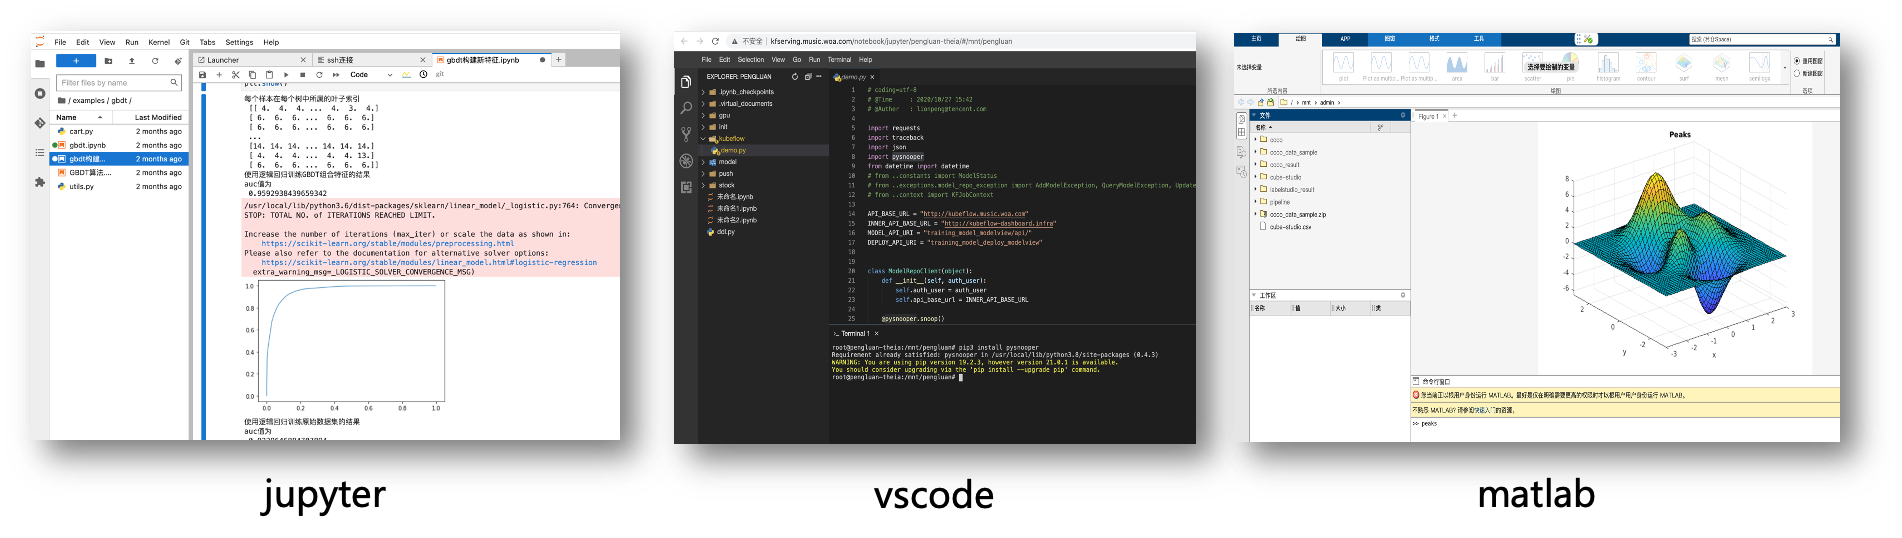Image resolution: width=1902 pixels, height=538 pixels.
Task: Click the Filter files by name field
Action: [x=113, y=83]
